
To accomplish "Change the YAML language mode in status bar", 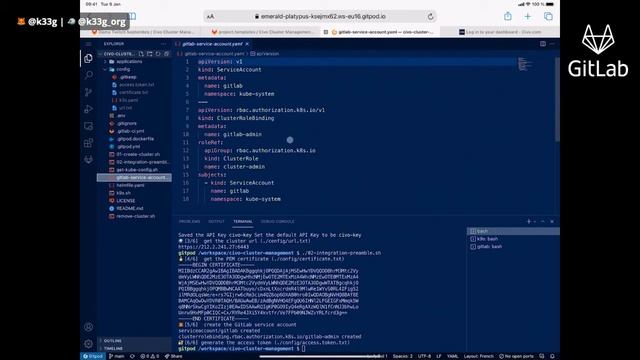I will pyautogui.click(x=452, y=356).
